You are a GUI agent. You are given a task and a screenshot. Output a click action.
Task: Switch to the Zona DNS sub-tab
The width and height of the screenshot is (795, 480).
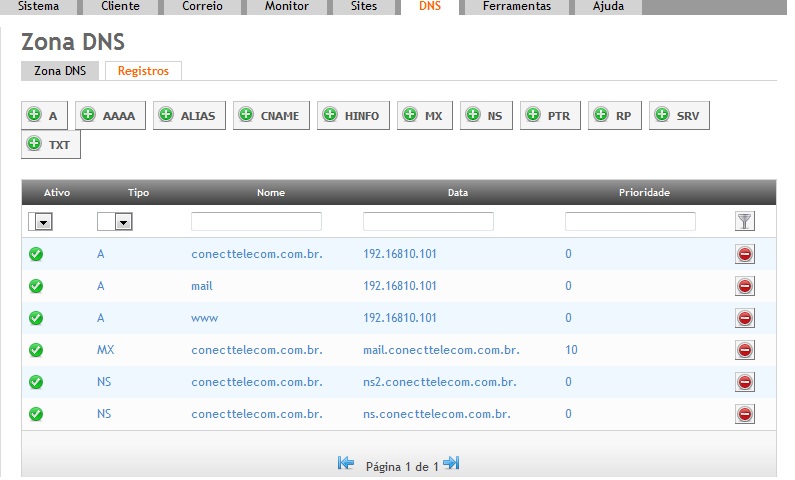point(60,70)
